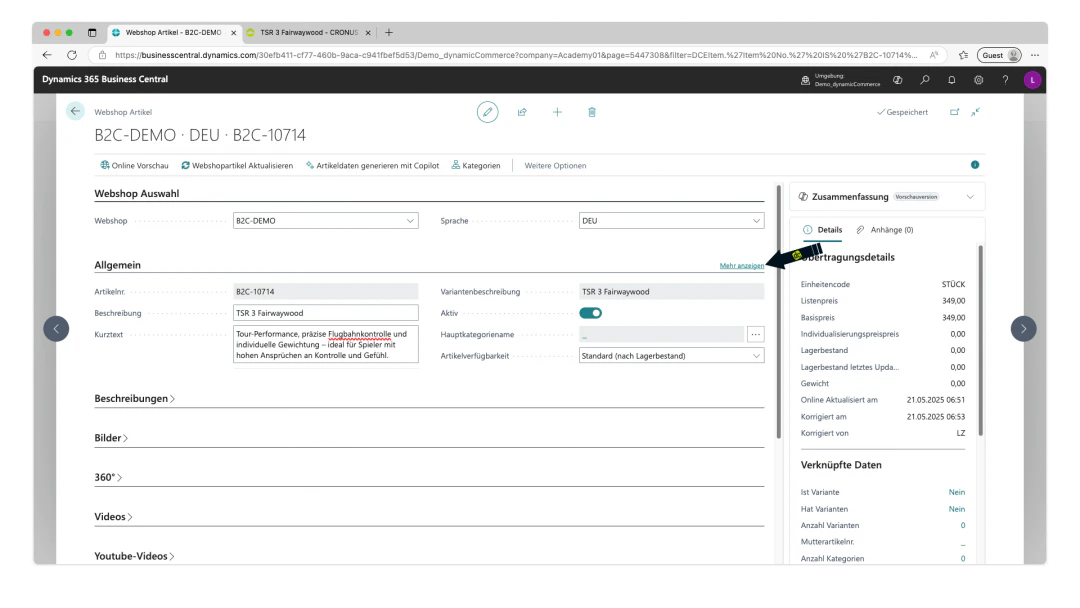The height and width of the screenshot is (608, 1080).
Task: Click the edit pencil icon
Action: click(487, 112)
